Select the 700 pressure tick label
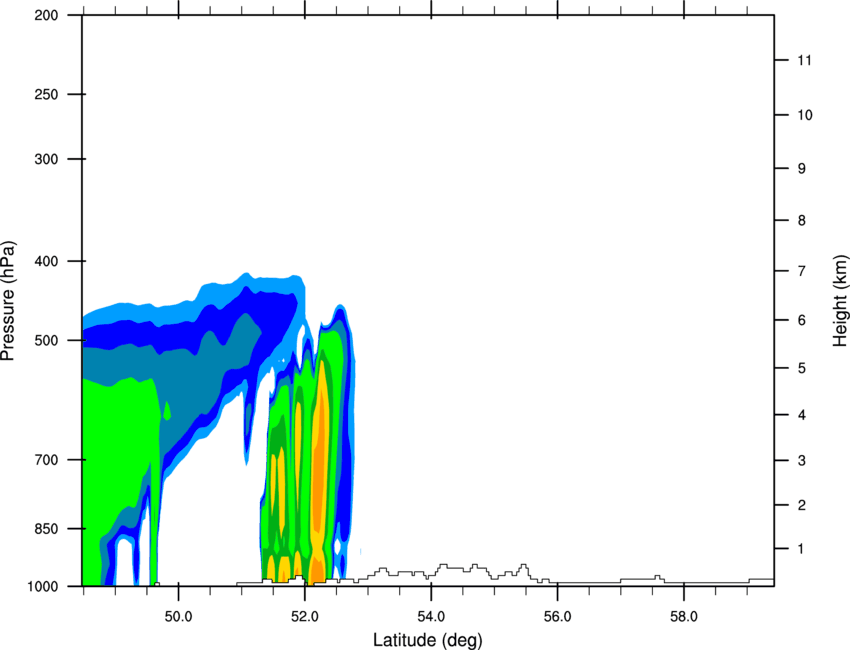 pyautogui.click(x=46, y=460)
